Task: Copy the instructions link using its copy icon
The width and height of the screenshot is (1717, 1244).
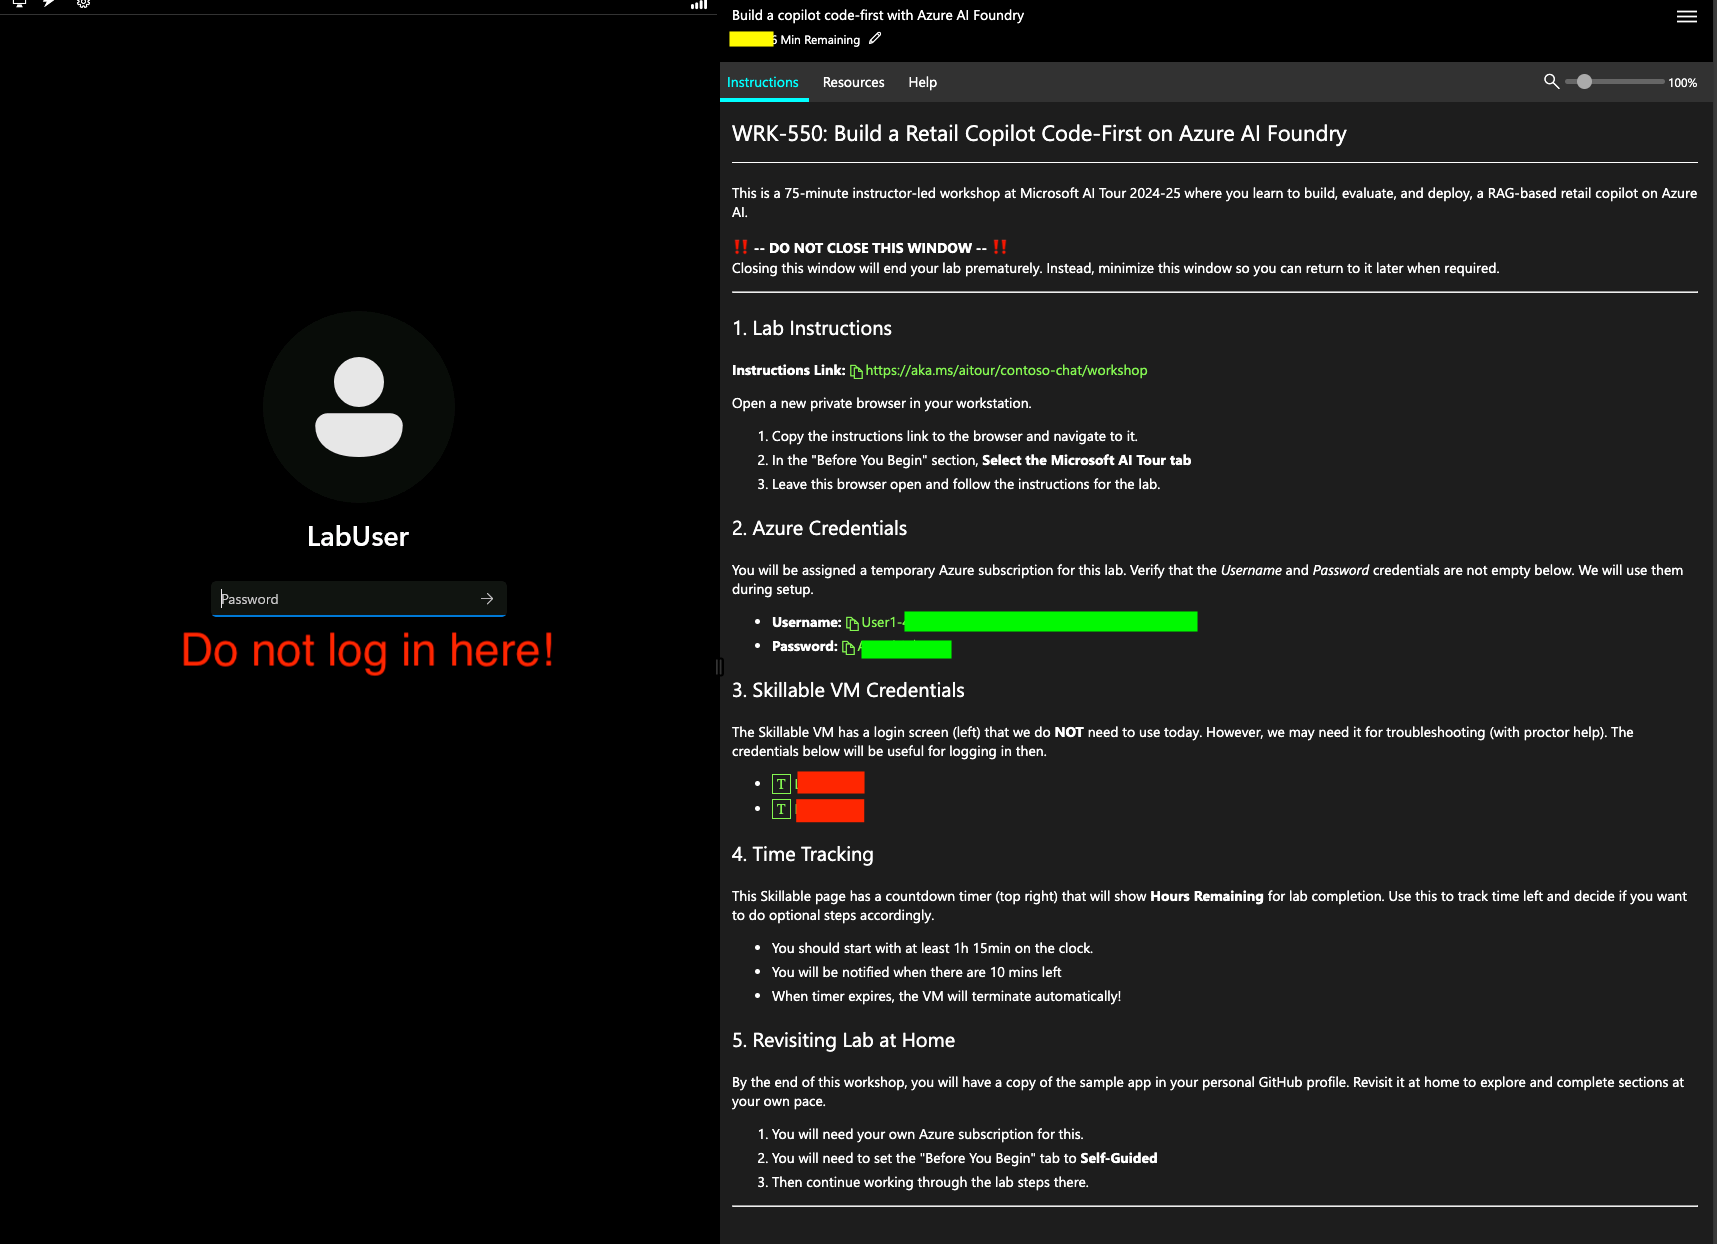Action: (856, 372)
